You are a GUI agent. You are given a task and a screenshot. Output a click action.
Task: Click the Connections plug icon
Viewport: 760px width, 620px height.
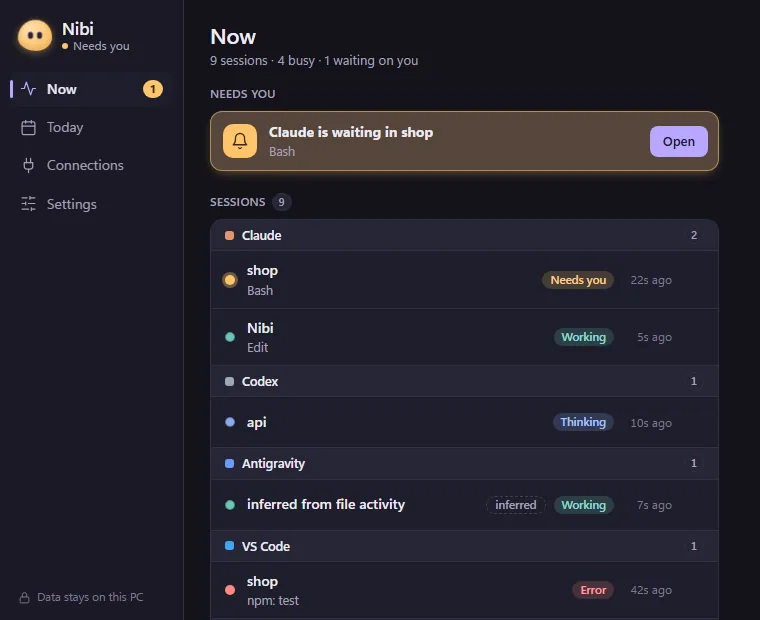click(29, 165)
